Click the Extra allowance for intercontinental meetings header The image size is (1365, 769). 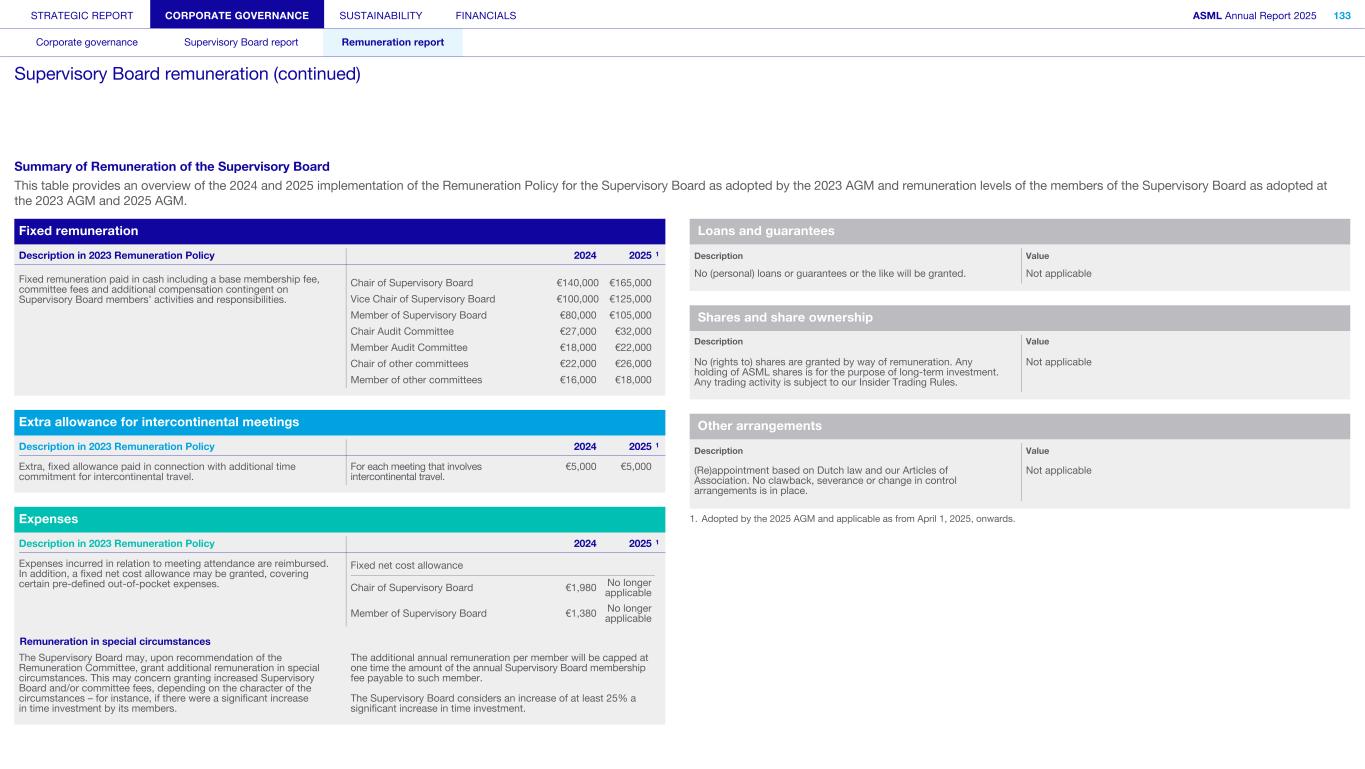point(159,422)
